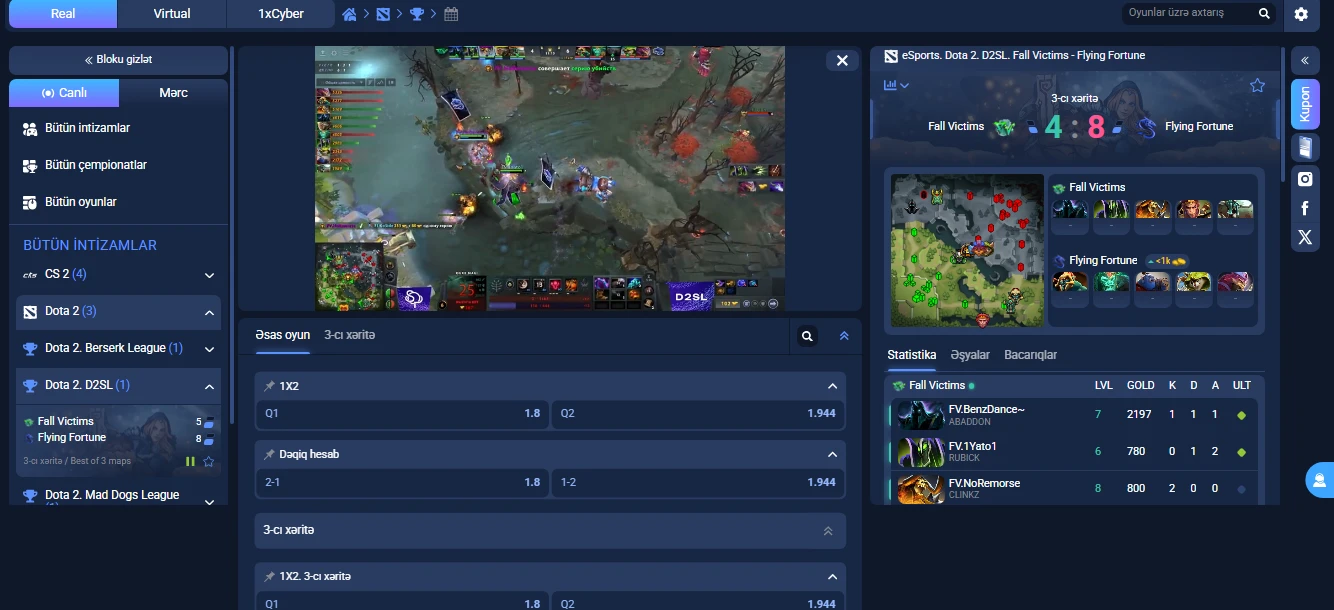This screenshot has height=610, width=1334.
Task: Click the search magnifier in top search box
Action: tap(1264, 14)
